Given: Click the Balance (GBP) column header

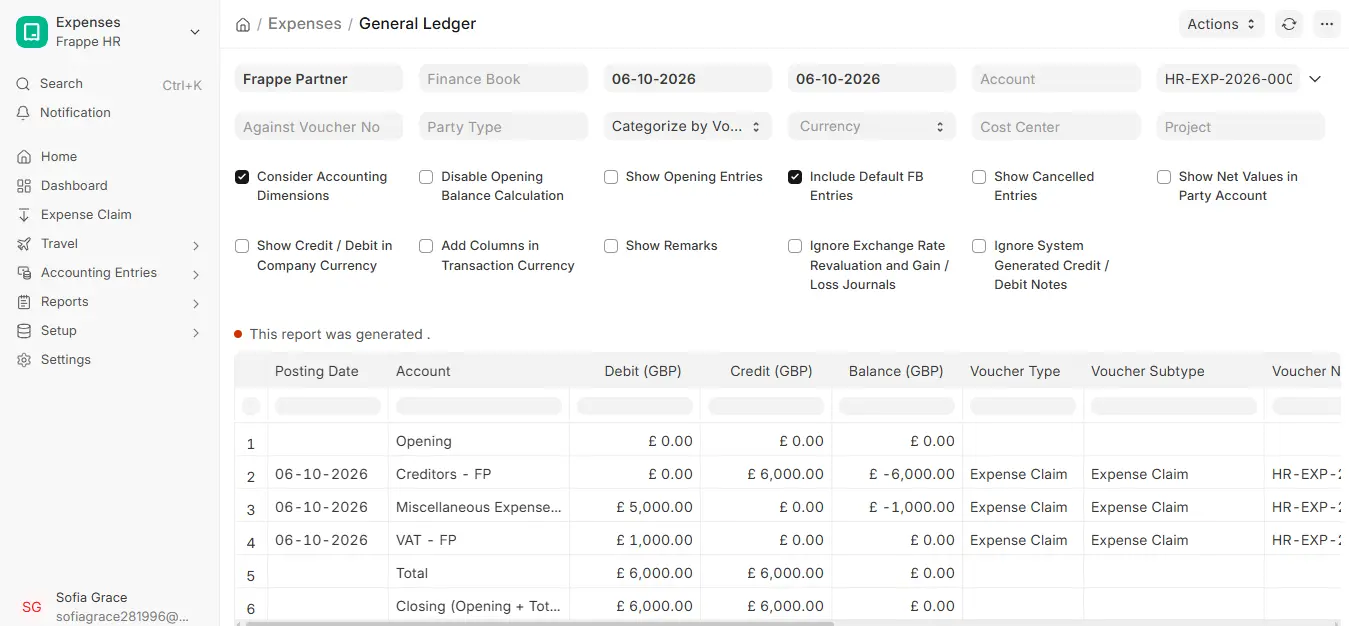Looking at the screenshot, I should [896, 371].
